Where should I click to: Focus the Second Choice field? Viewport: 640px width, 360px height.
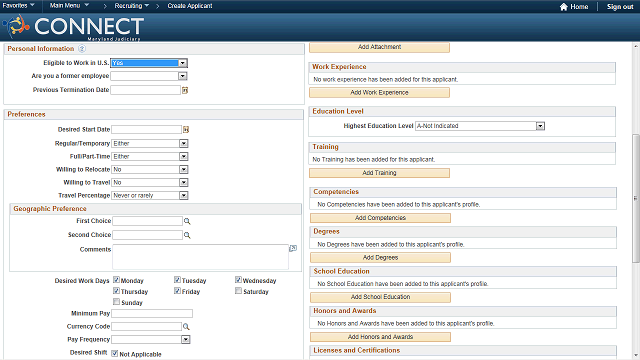click(x=147, y=235)
